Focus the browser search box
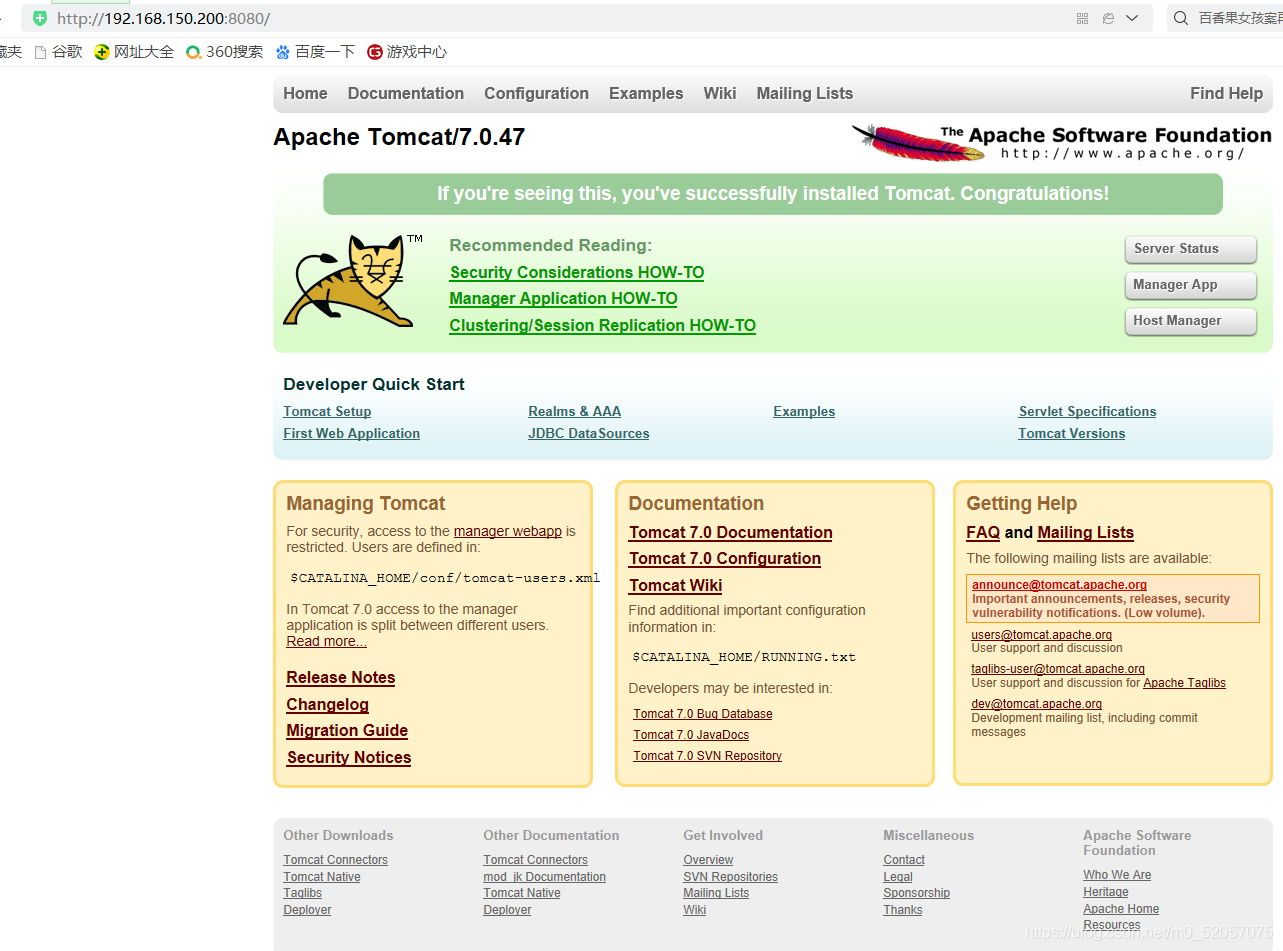1283x951 pixels. (1225, 18)
